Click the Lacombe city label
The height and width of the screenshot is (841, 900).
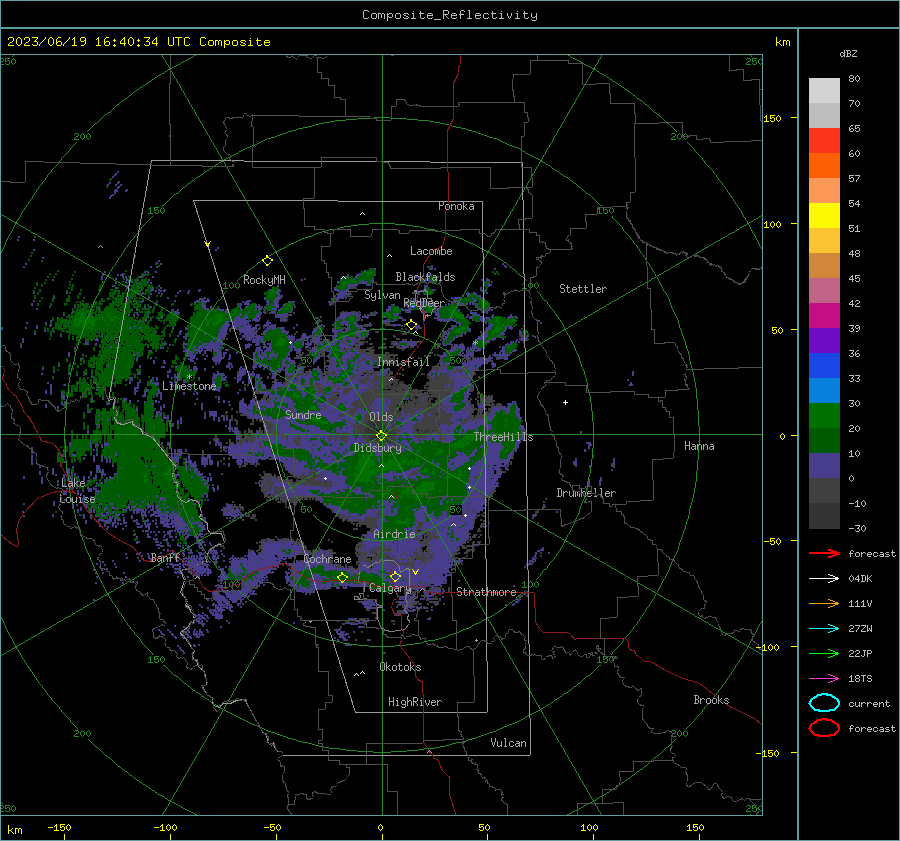tap(431, 251)
